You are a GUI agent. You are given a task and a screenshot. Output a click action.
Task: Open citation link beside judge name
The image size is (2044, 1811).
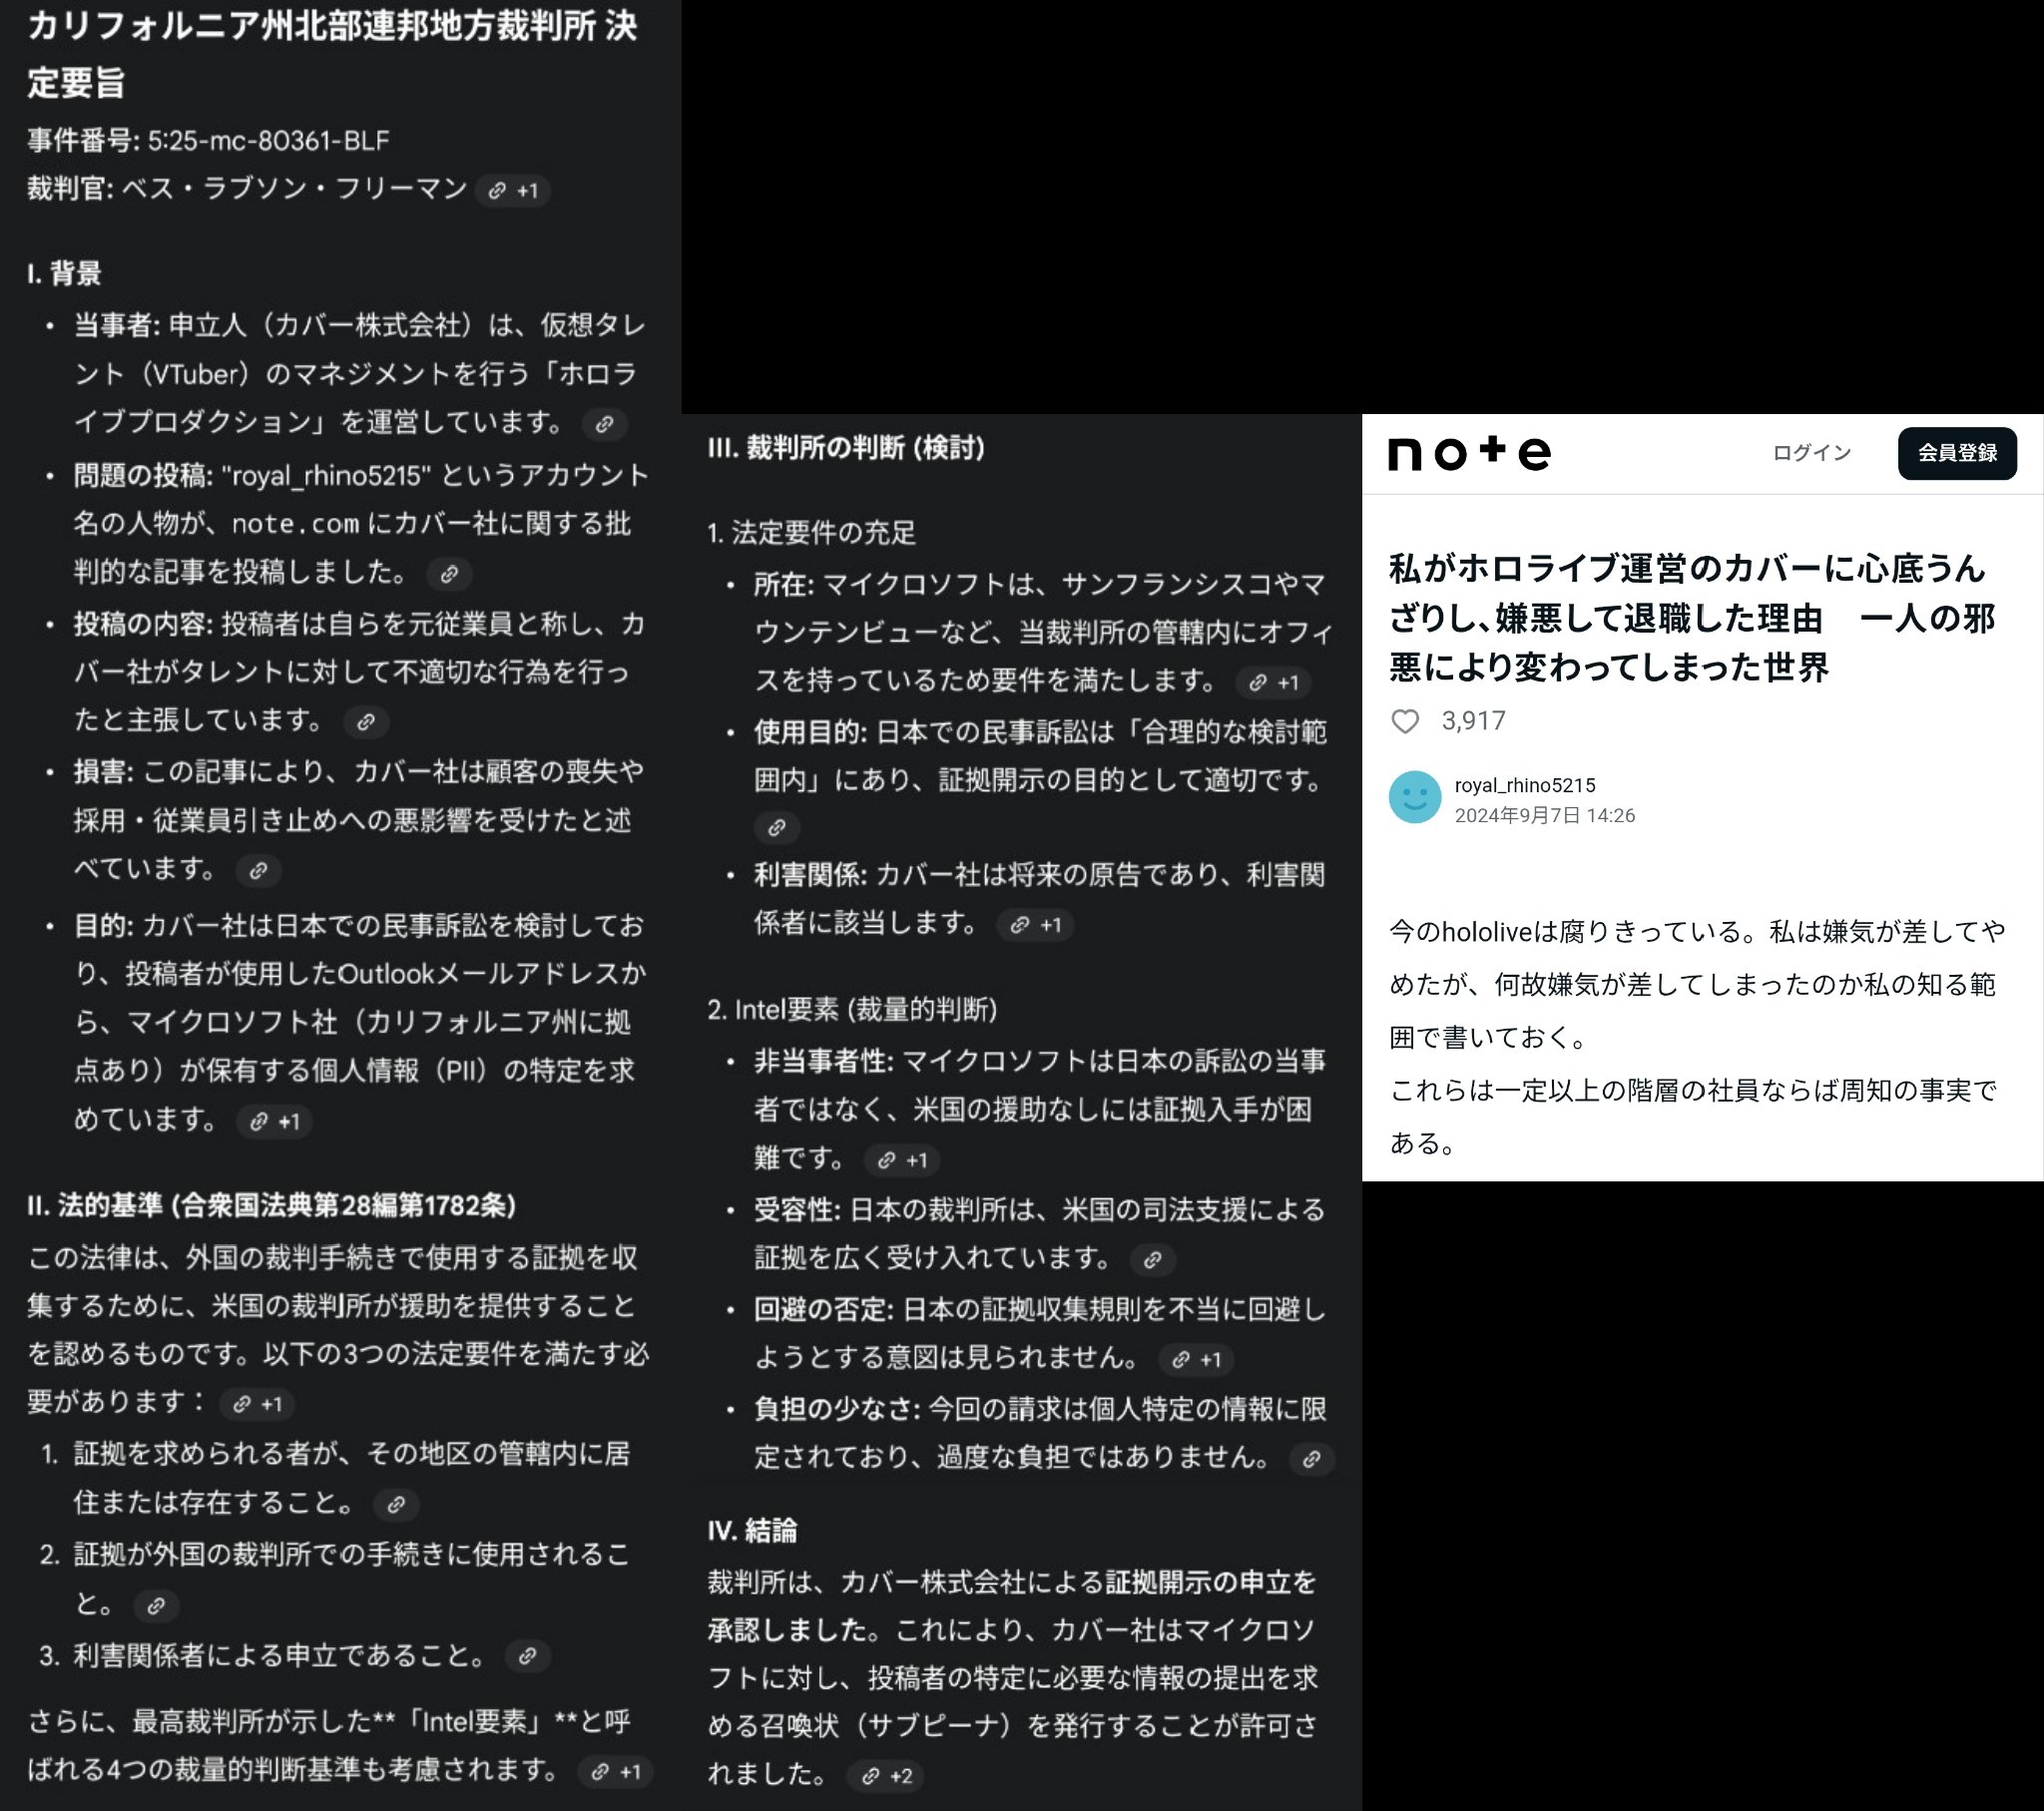(x=513, y=191)
